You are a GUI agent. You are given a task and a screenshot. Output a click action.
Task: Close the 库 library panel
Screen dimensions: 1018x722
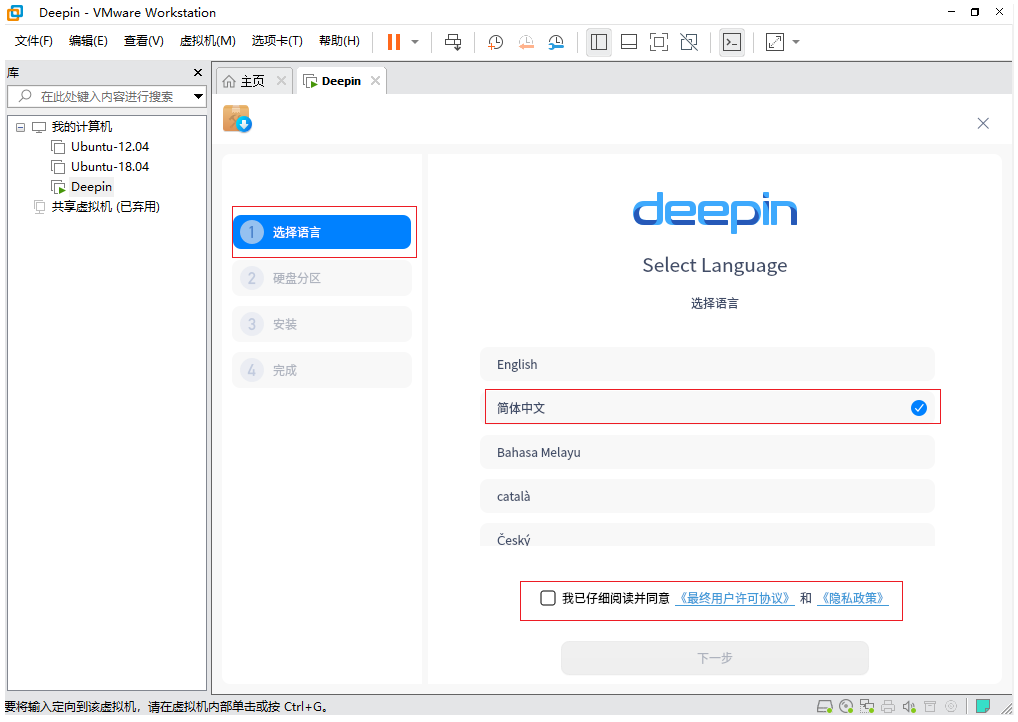point(198,73)
